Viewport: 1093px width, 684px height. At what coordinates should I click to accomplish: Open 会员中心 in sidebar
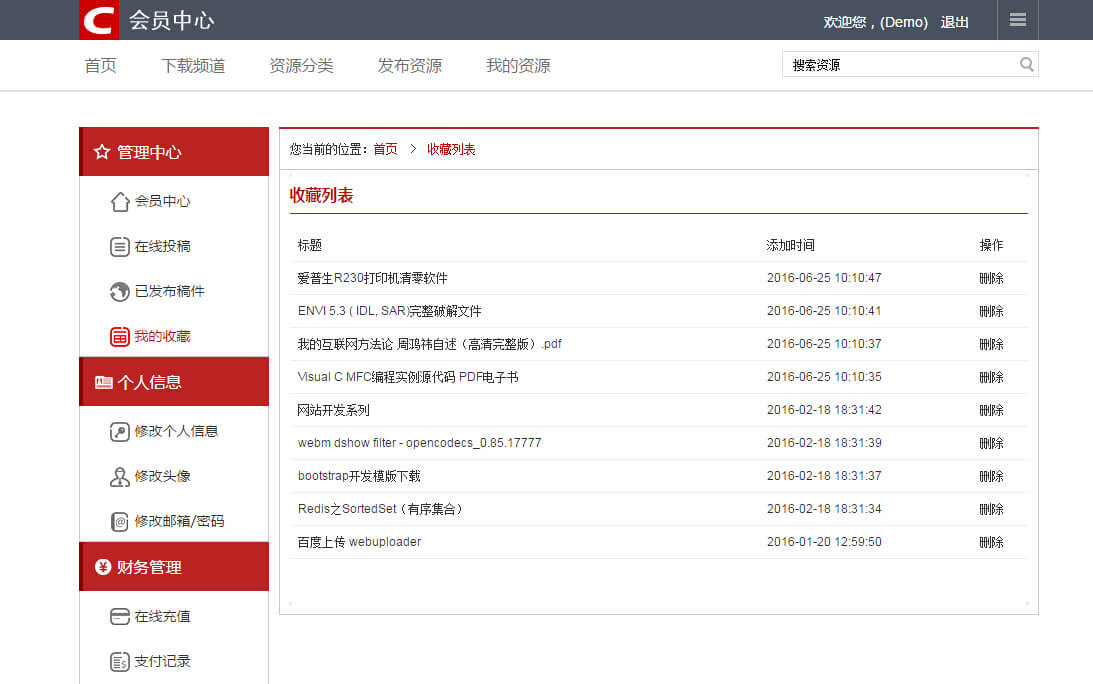[x=162, y=202]
